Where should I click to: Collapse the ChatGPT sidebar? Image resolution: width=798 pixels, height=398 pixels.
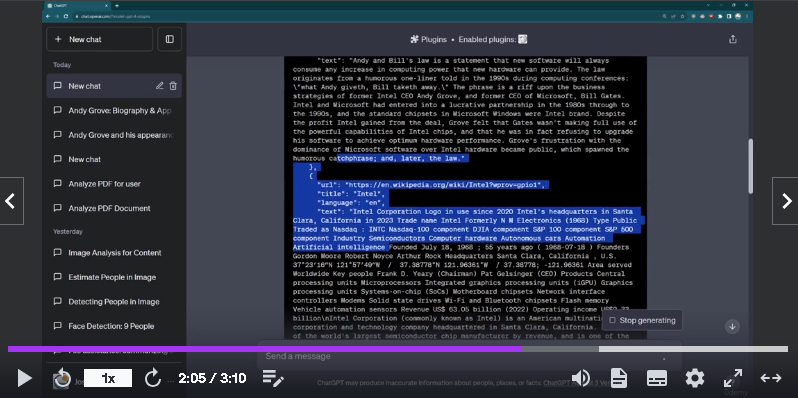tap(169, 39)
